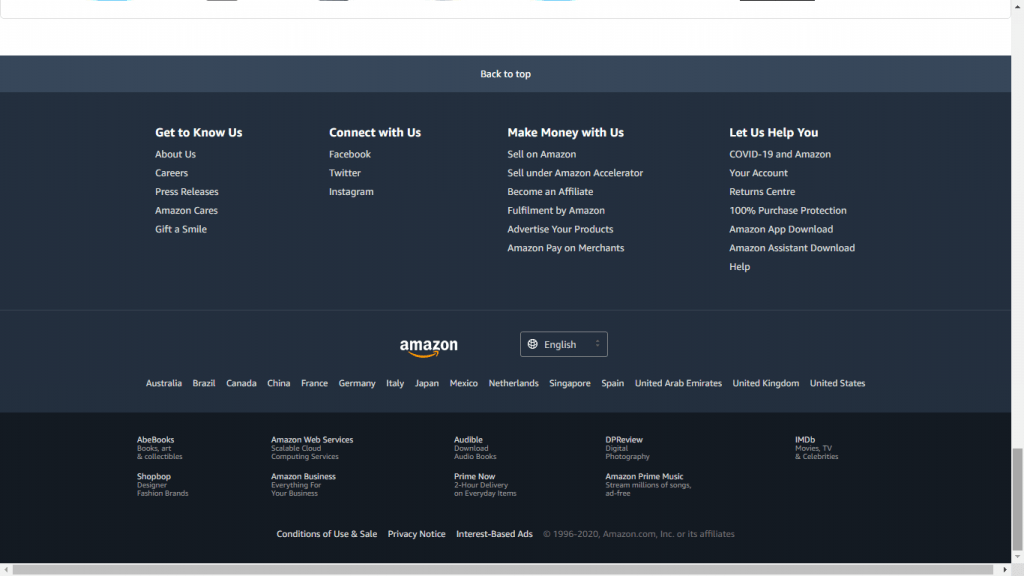
Task: Select United Arab Emirates site
Action: click(x=678, y=383)
